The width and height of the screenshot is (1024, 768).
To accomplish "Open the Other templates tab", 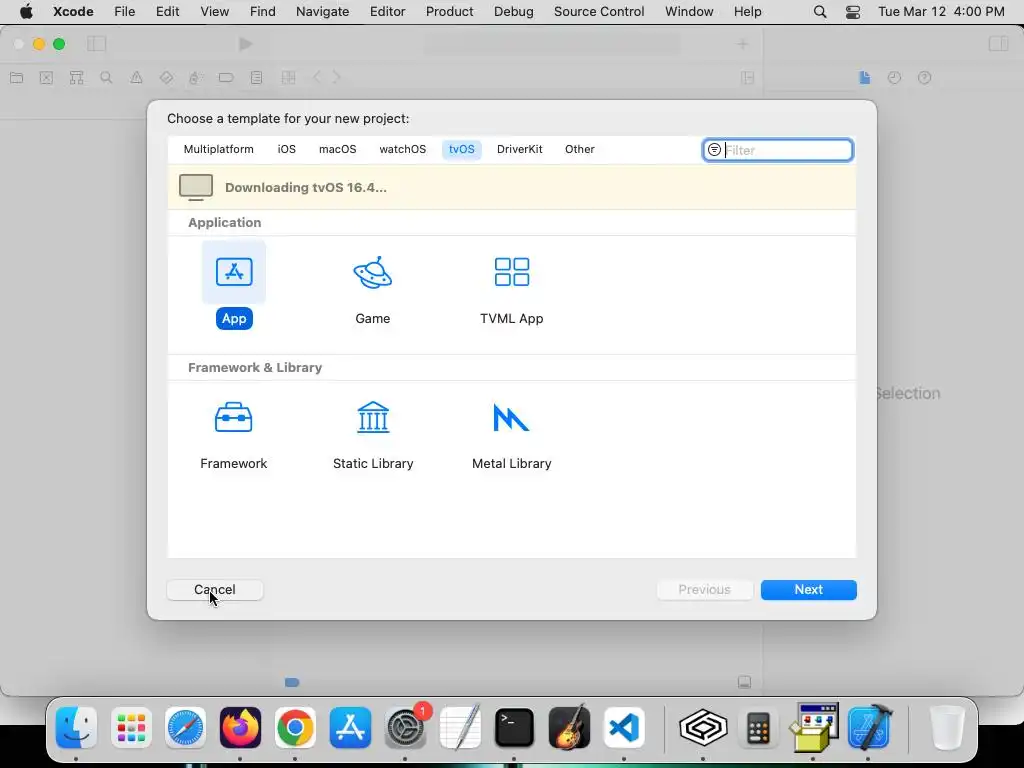I will pos(579,149).
